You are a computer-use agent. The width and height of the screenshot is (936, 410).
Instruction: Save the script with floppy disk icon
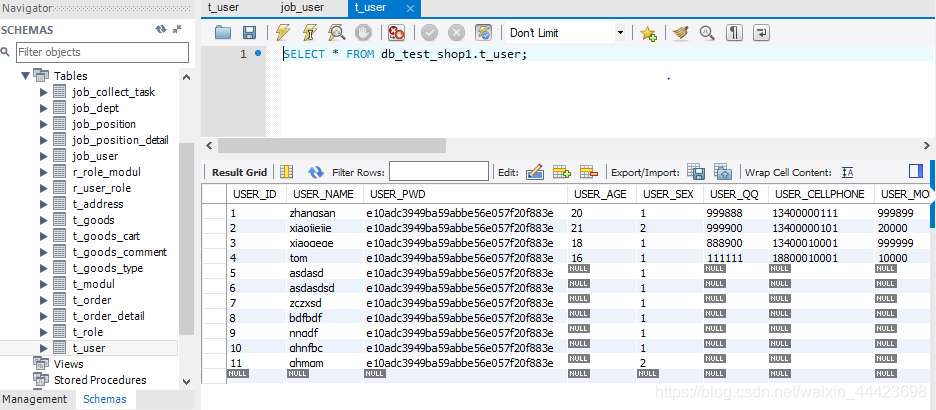[x=249, y=33]
